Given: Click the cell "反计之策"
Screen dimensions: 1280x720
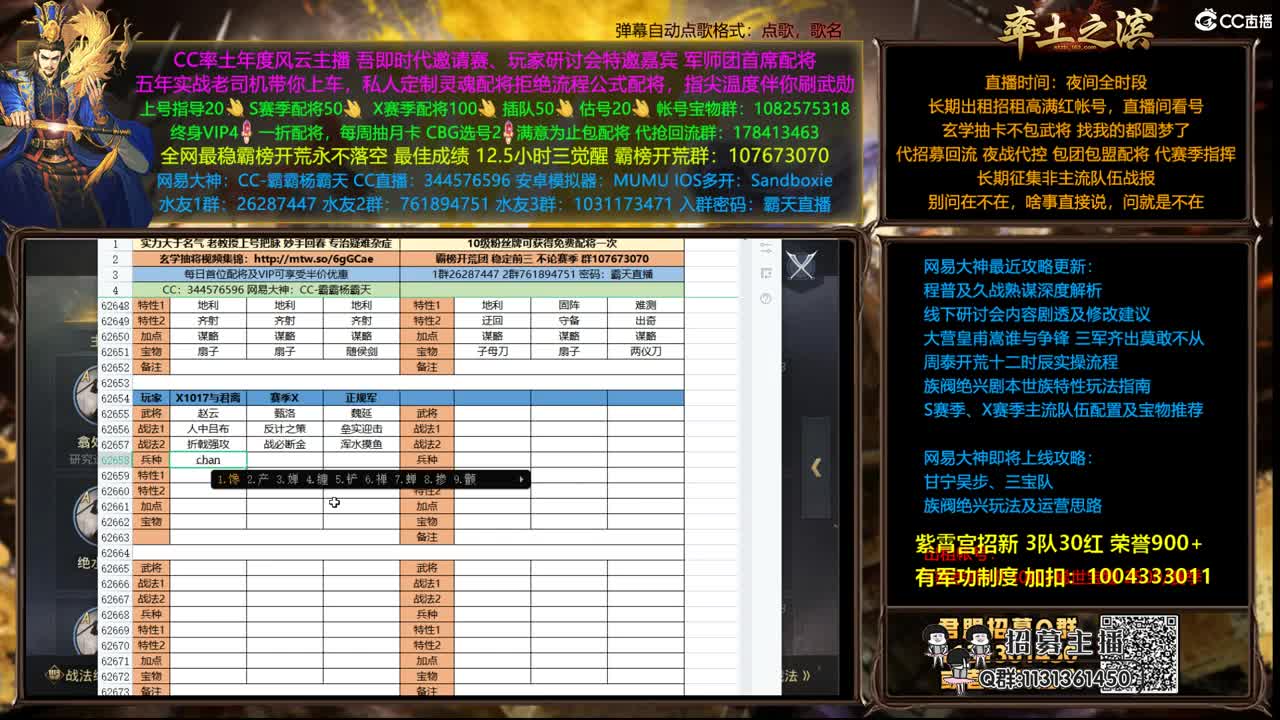Looking at the screenshot, I should point(285,429).
